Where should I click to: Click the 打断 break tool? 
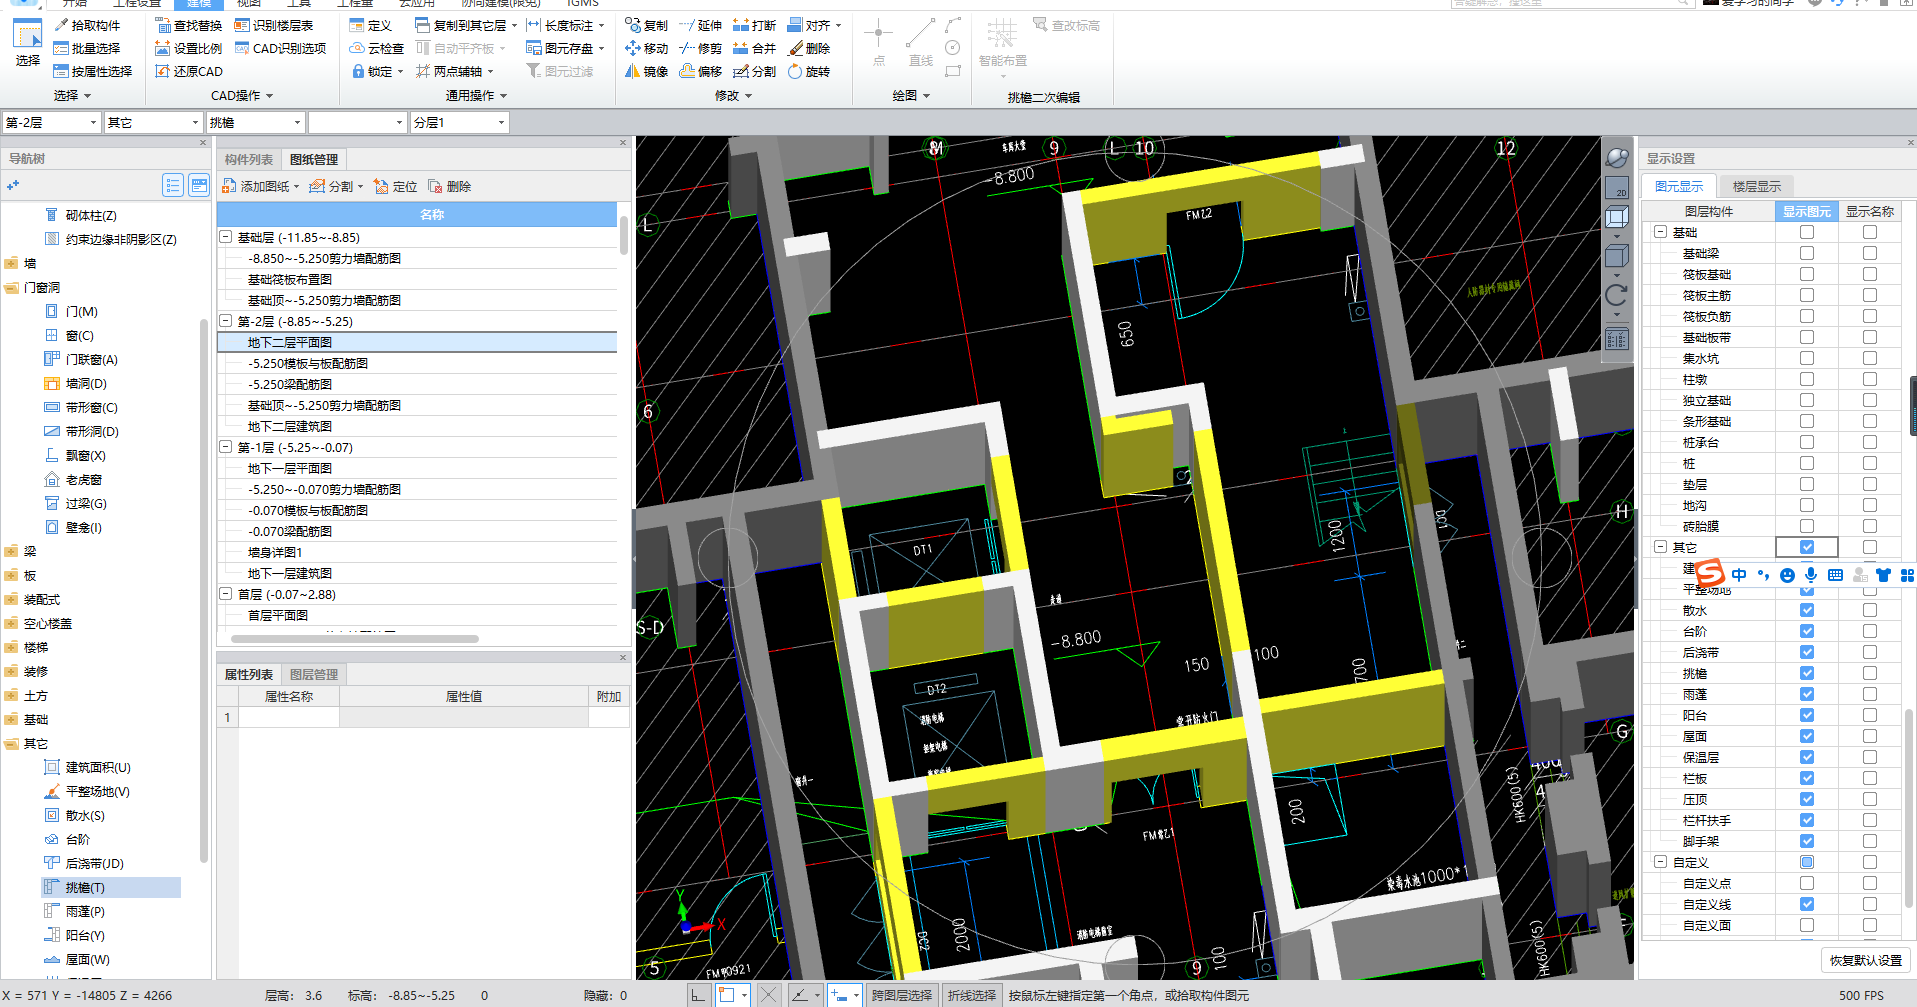click(754, 25)
